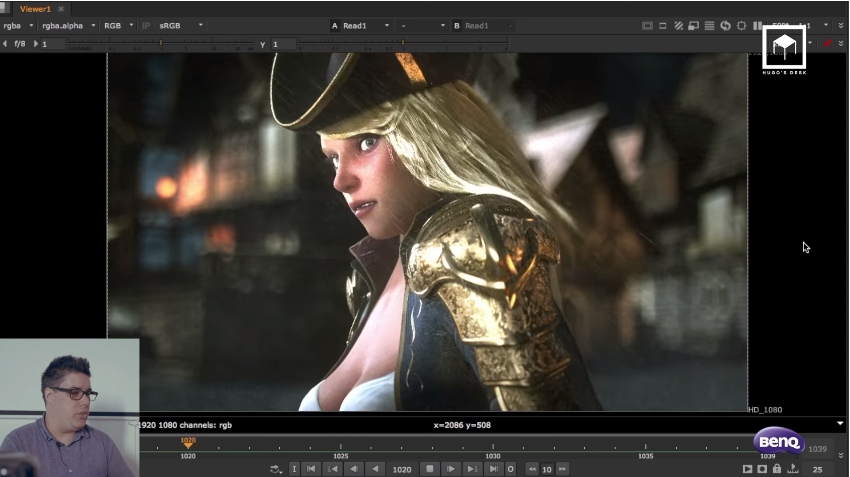Image resolution: width=850 pixels, height=477 pixels.
Task: Adjust the gain slider
Action: (160, 42)
